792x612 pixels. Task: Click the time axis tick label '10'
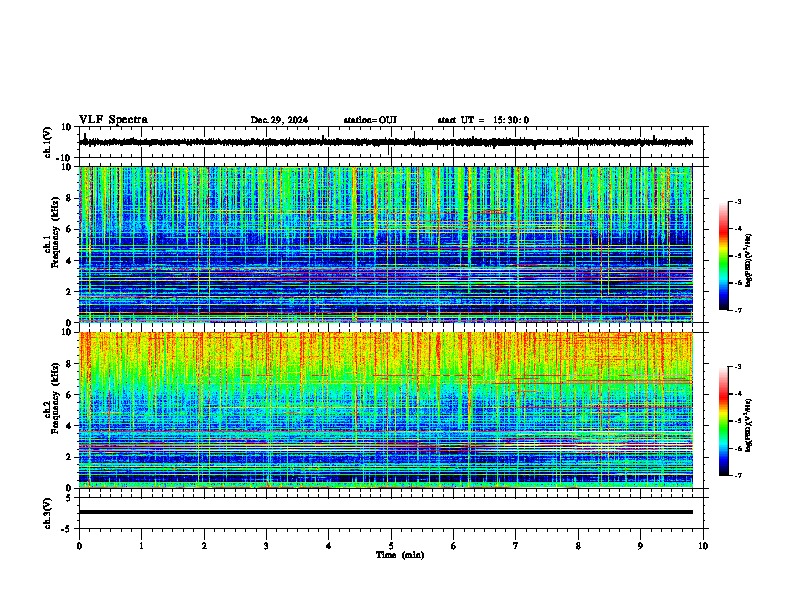point(703,546)
